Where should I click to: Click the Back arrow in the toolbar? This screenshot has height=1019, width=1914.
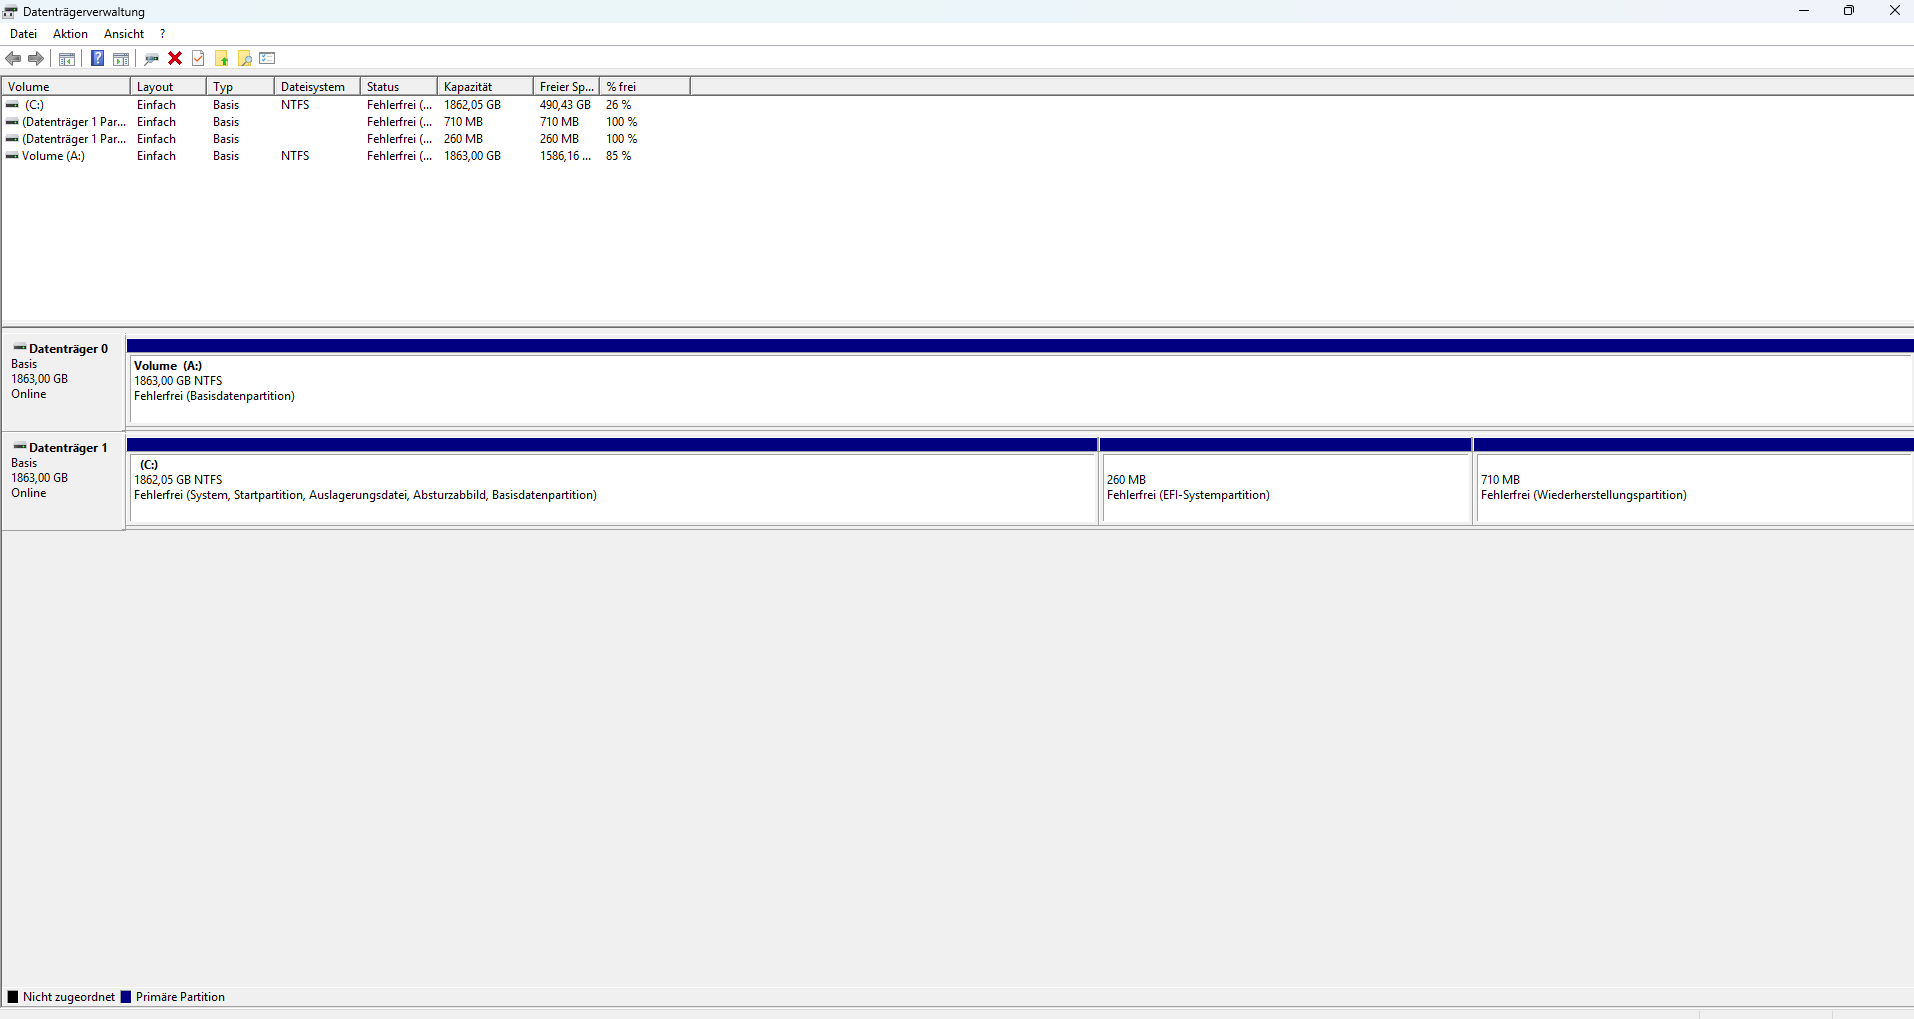coord(14,59)
